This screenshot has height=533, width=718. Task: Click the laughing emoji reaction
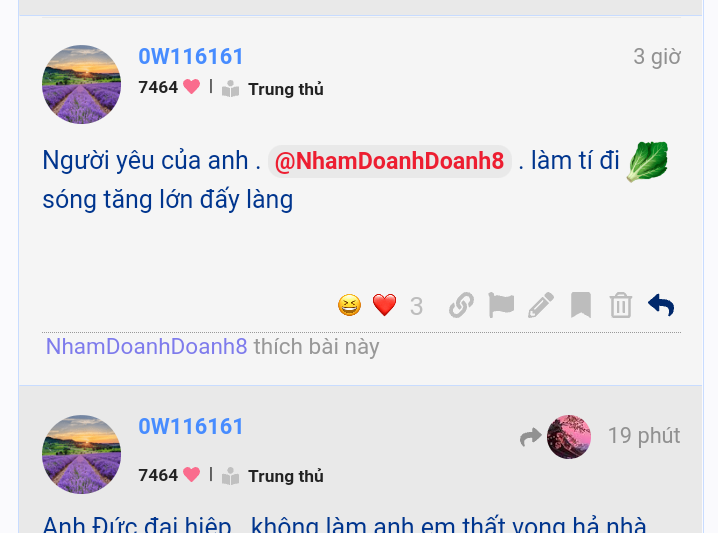point(349,305)
